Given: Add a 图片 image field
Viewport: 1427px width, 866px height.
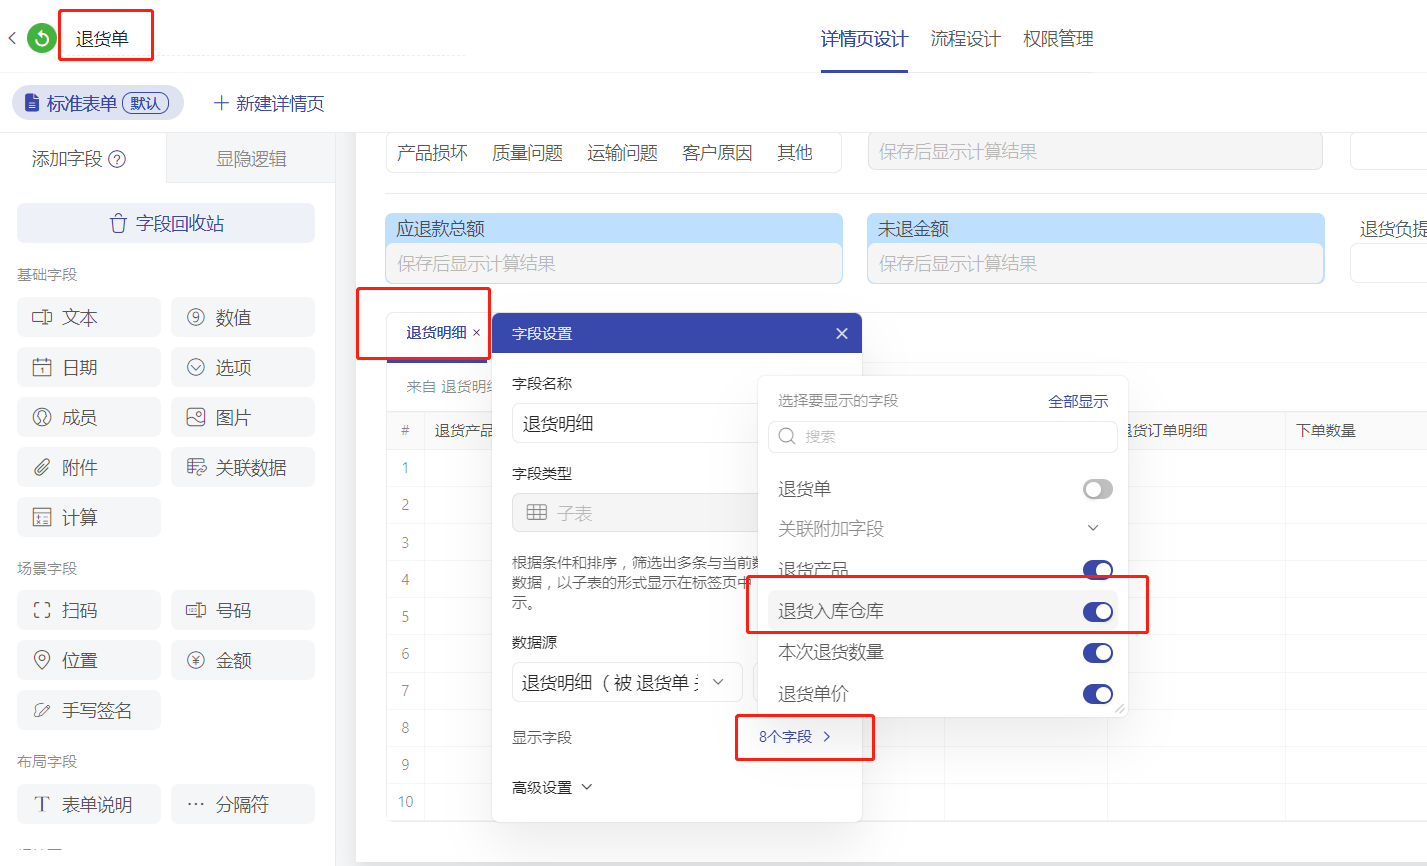Looking at the screenshot, I should [243, 417].
